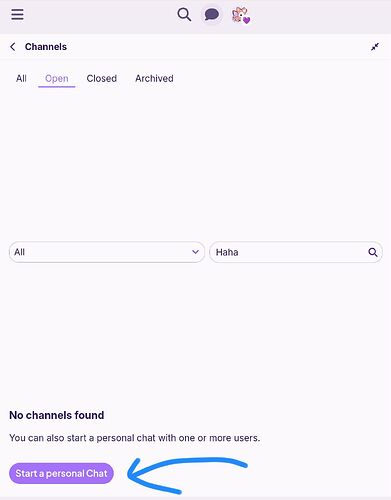Show the Closed channels tab
Viewport: 391px width, 500px height.
click(102, 79)
